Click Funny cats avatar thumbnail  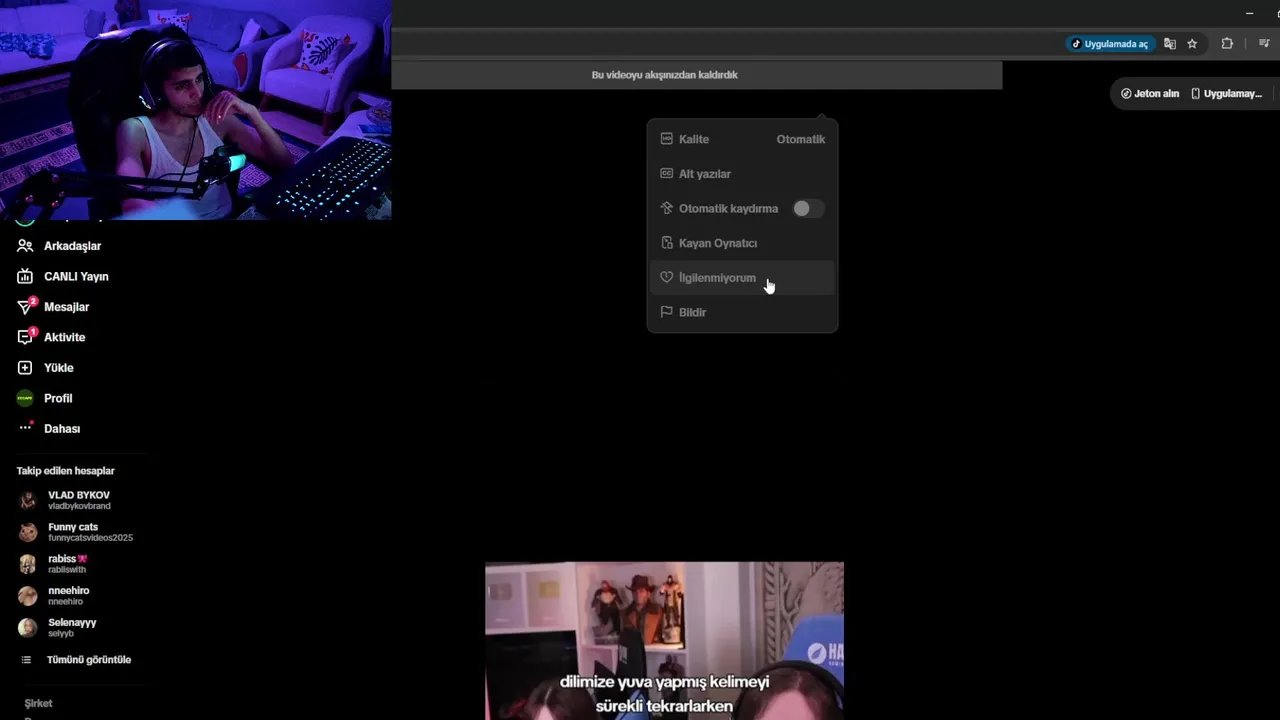click(28, 532)
